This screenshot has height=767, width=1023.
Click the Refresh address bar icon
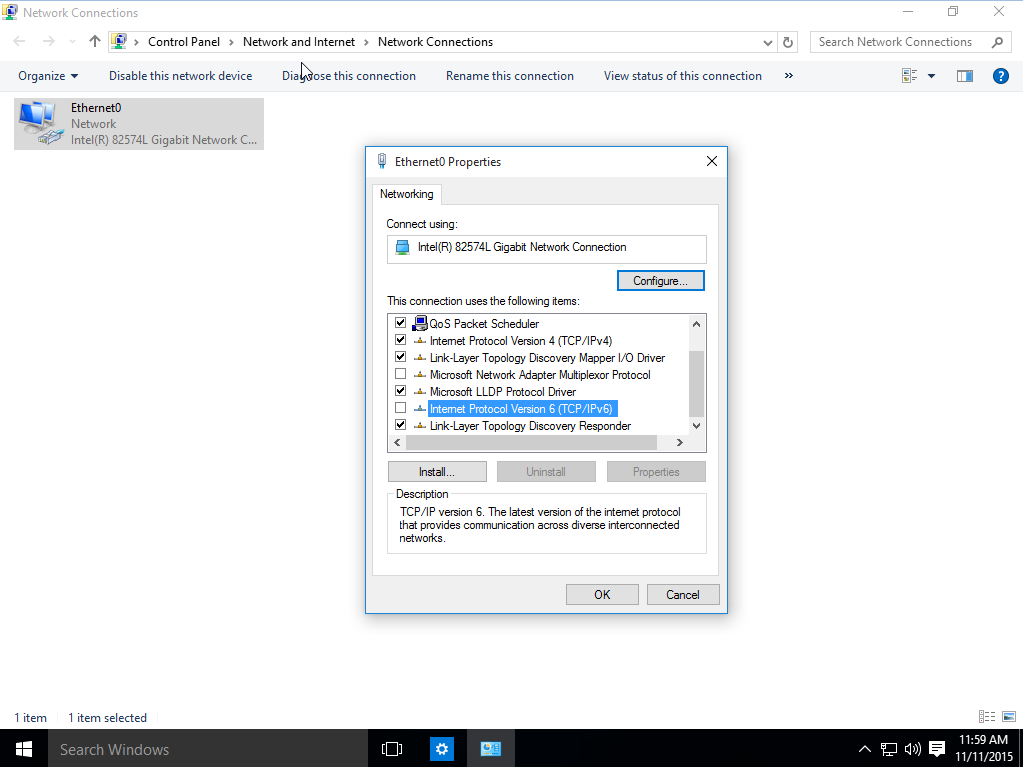tap(788, 42)
